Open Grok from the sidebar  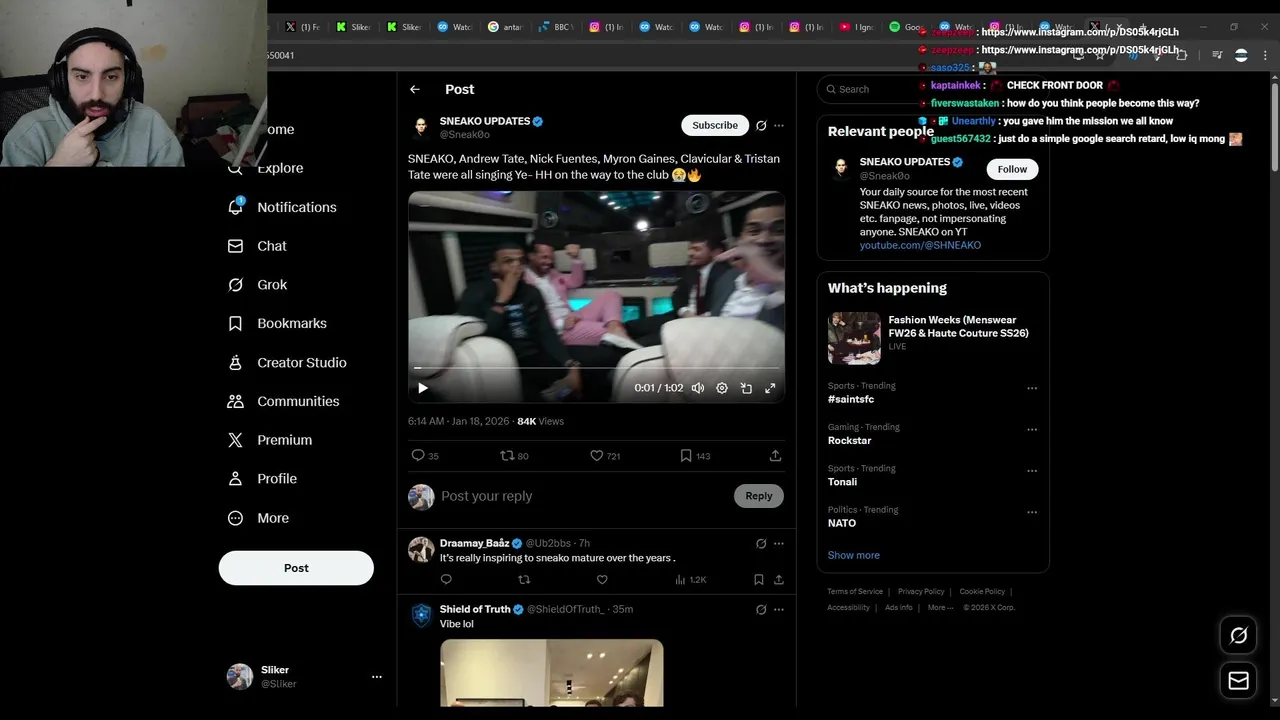coord(258,285)
